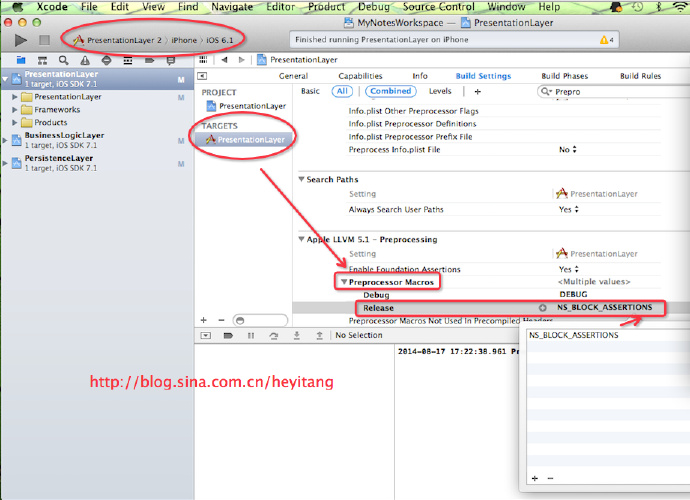Screen dimensions: 690x500
Task: Open the Project navigator icon
Action: (x=21, y=60)
